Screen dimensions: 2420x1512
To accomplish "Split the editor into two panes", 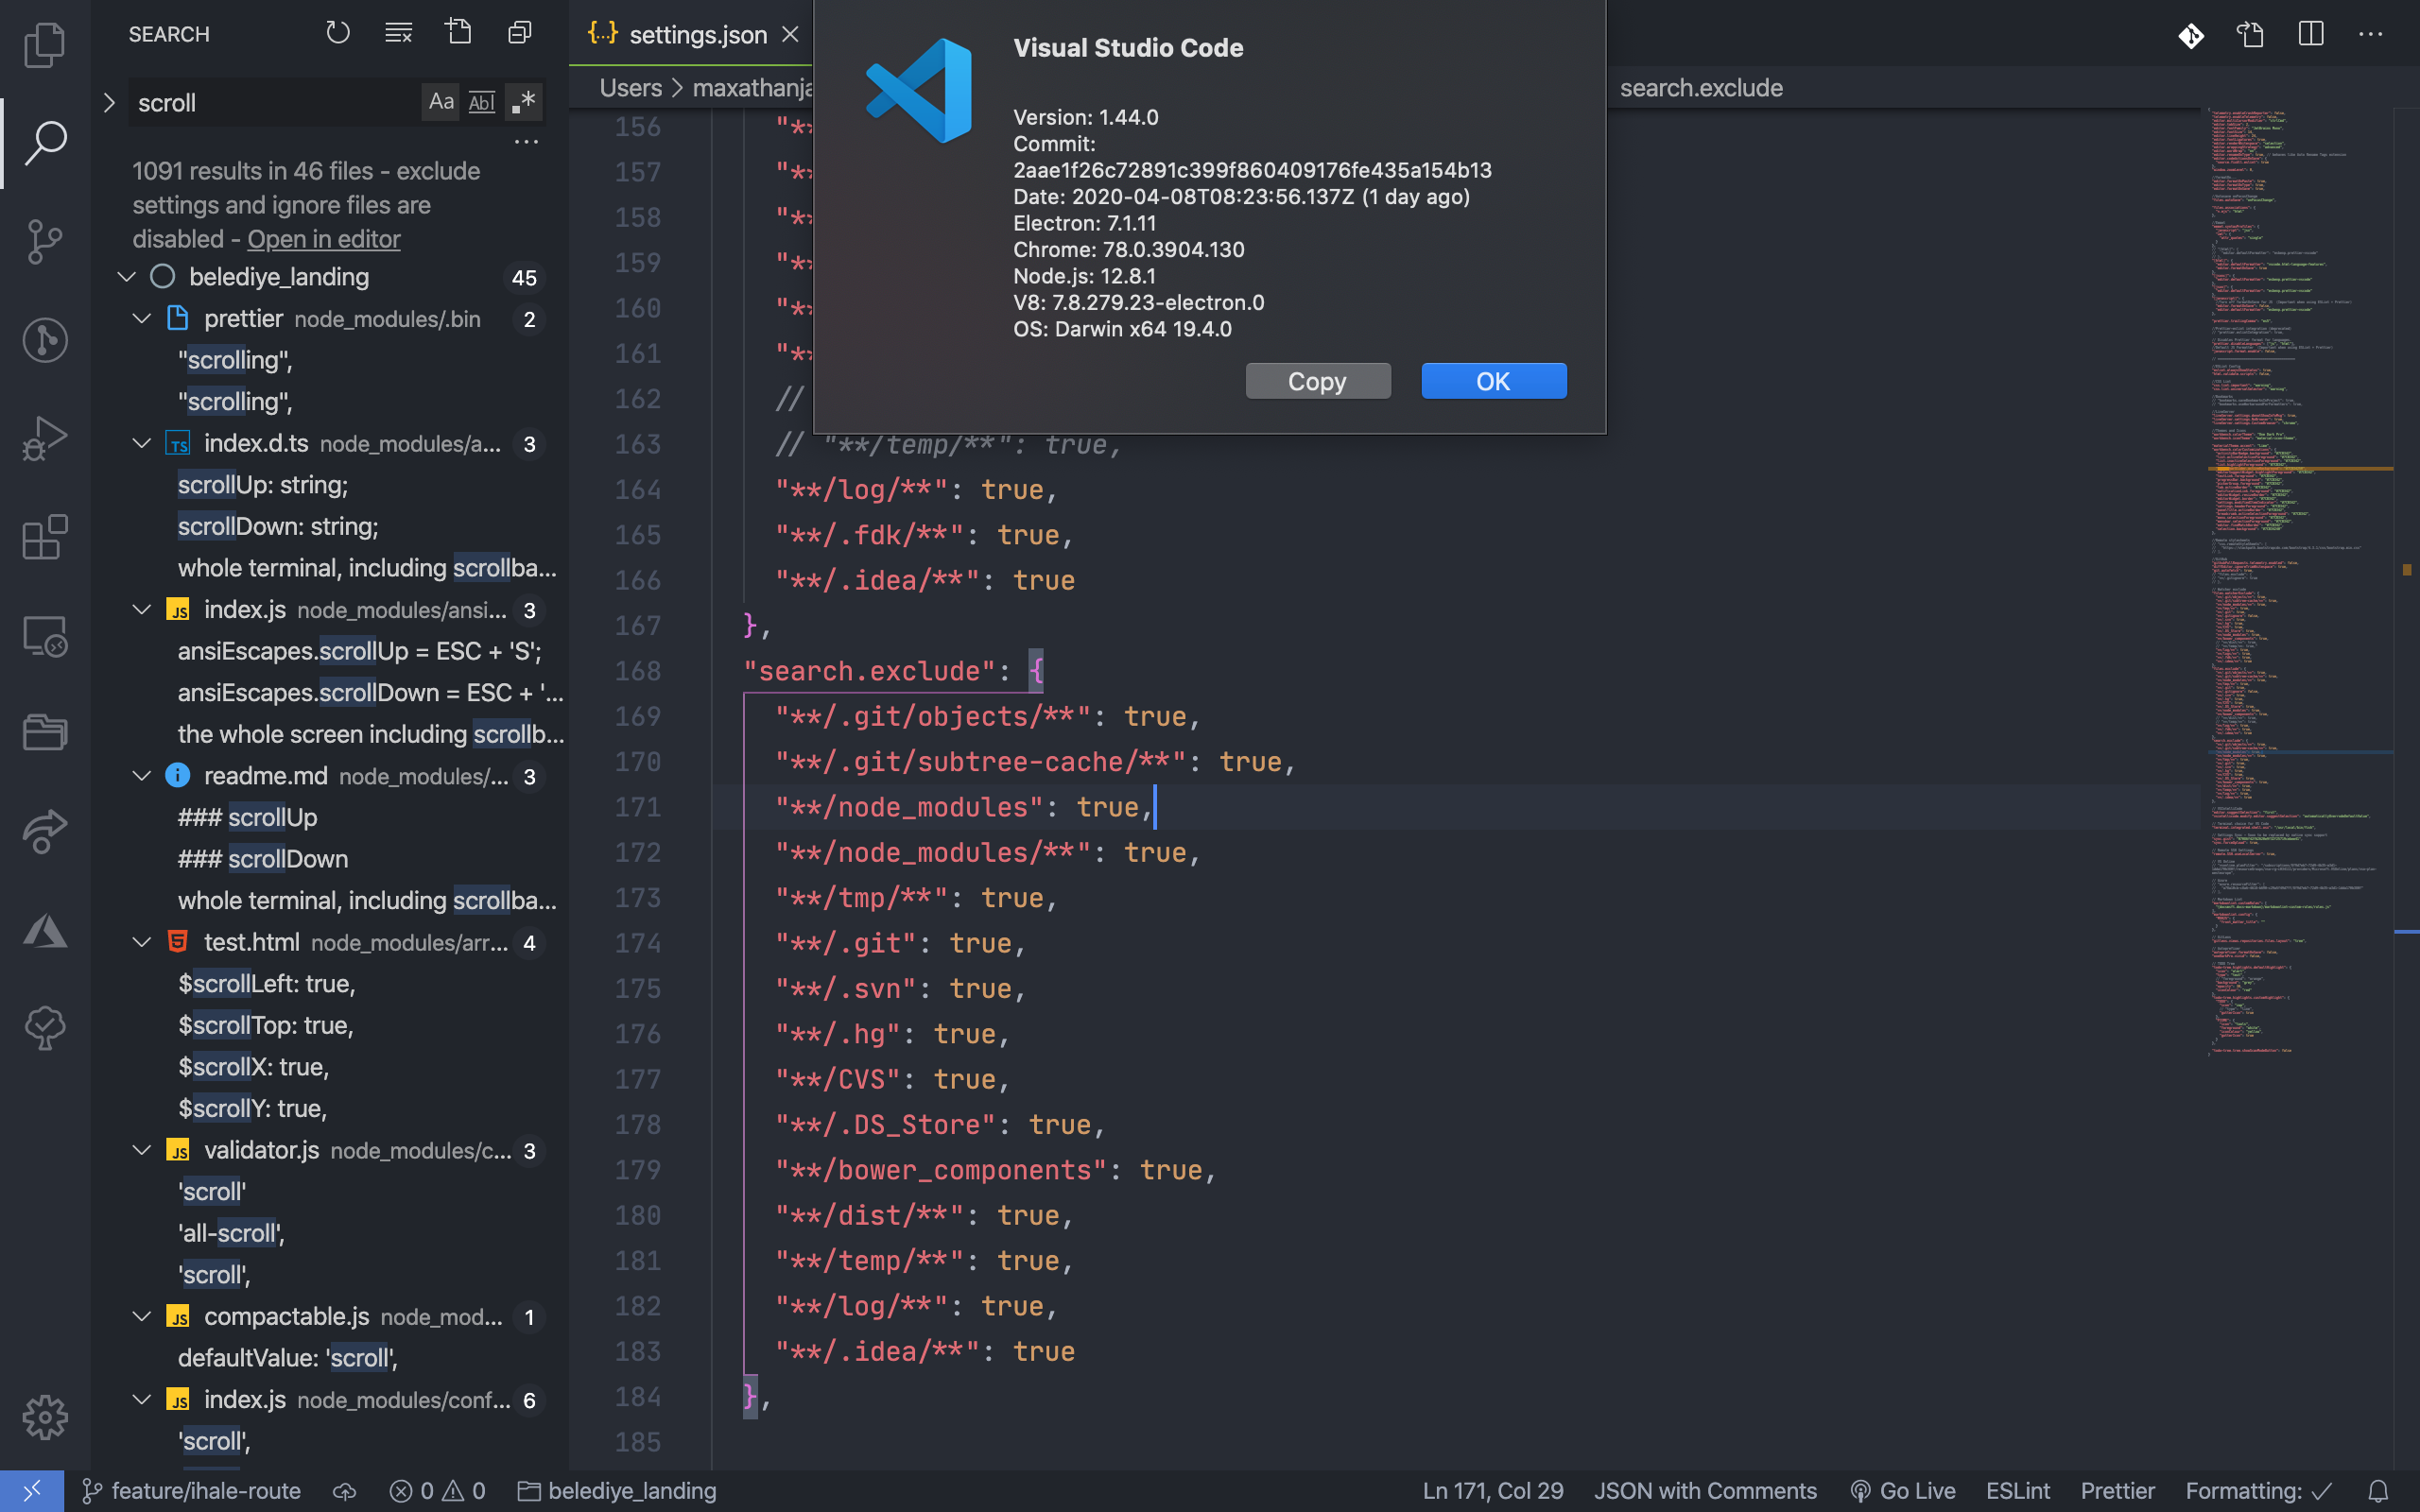I will click(x=2311, y=34).
